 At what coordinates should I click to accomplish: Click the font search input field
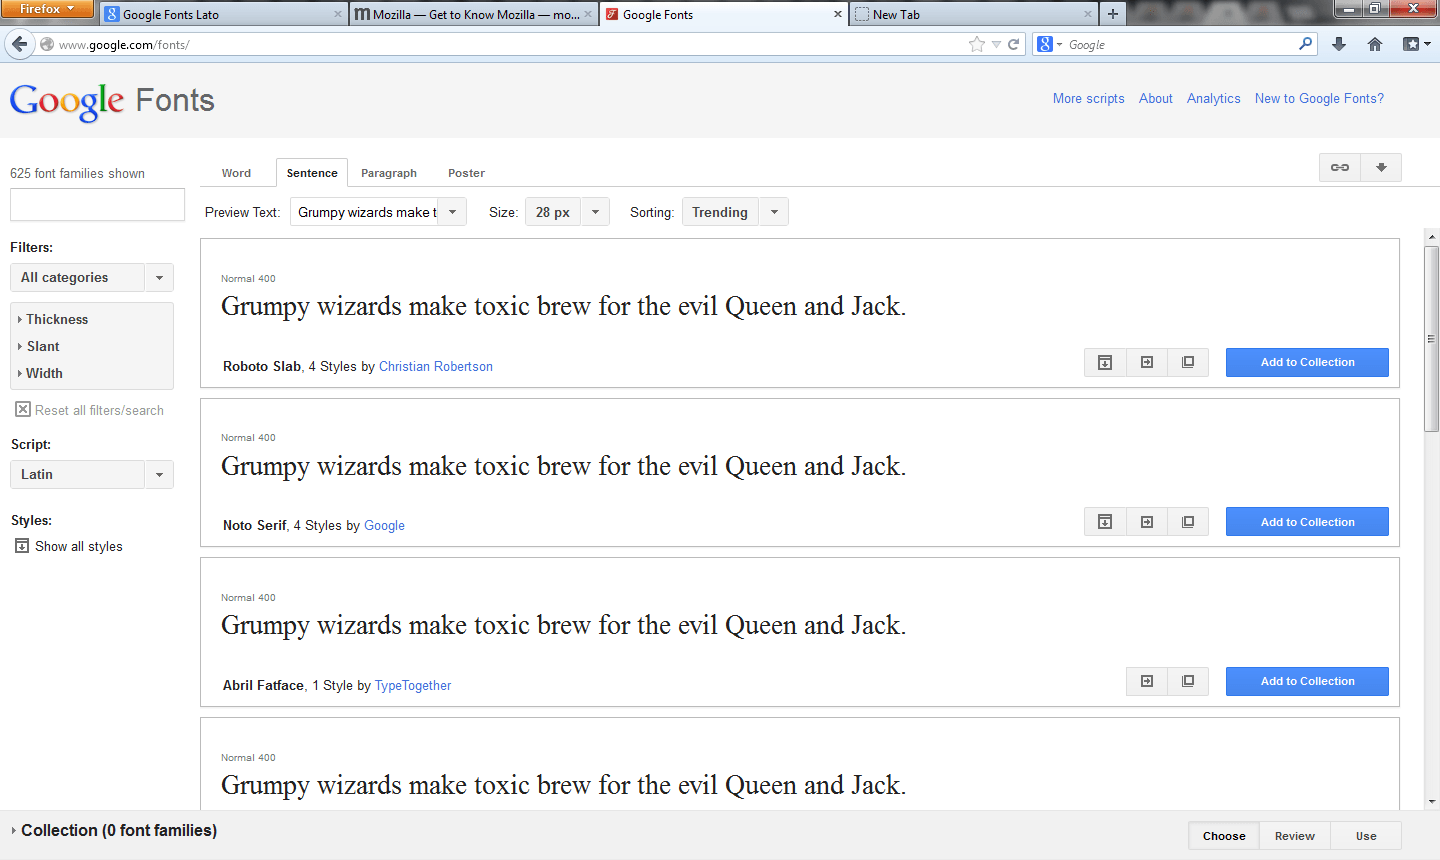97,205
